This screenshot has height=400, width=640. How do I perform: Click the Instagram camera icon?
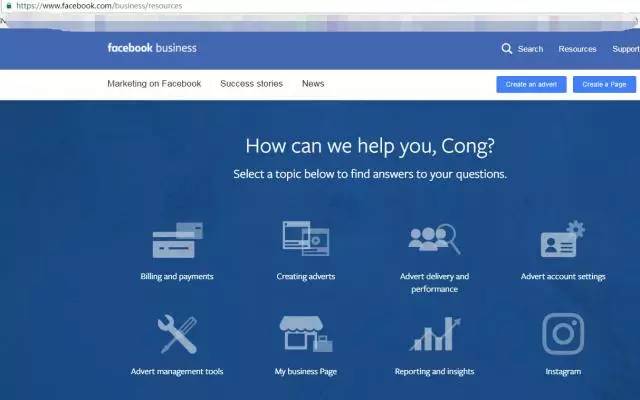pos(563,334)
